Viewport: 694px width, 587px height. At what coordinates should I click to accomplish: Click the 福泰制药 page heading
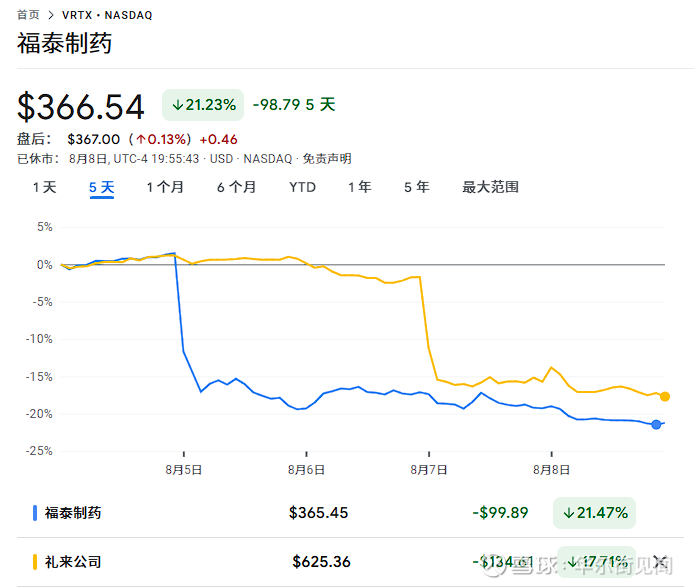coord(65,43)
